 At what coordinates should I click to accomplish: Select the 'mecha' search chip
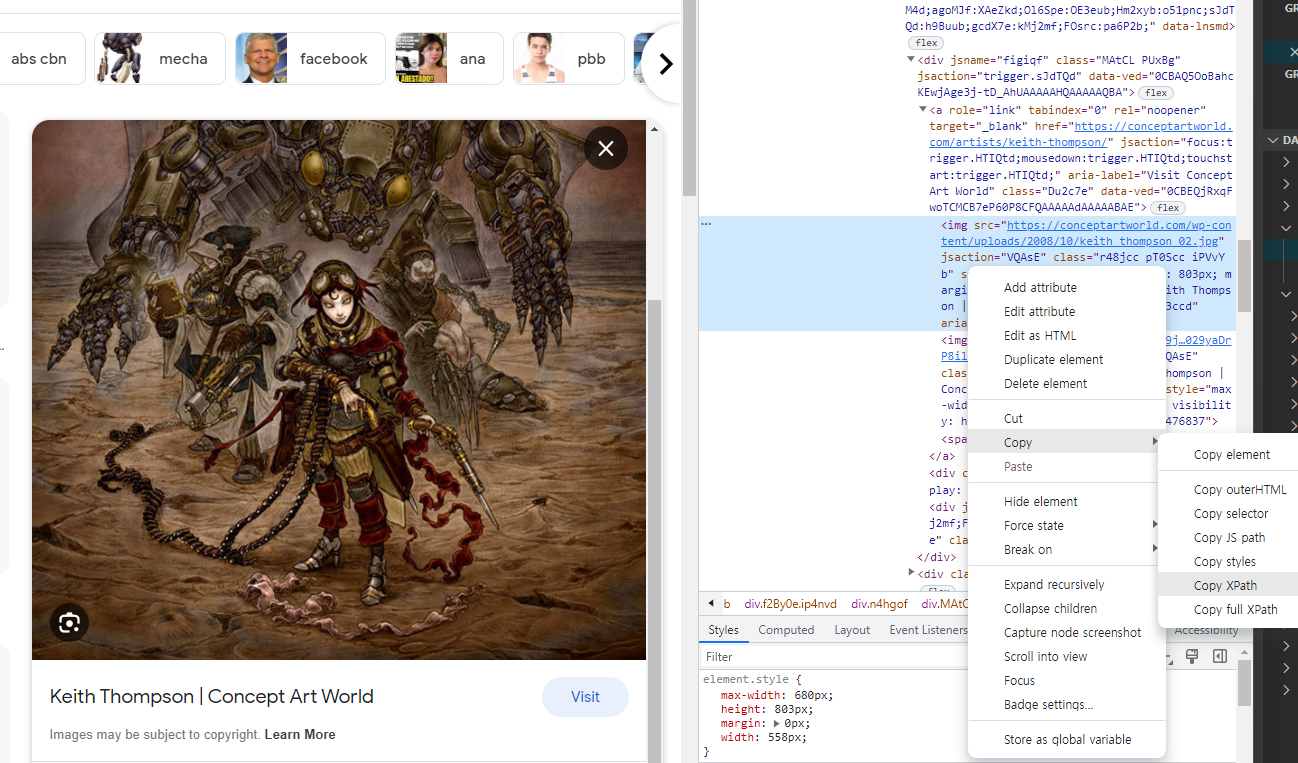click(160, 58)
